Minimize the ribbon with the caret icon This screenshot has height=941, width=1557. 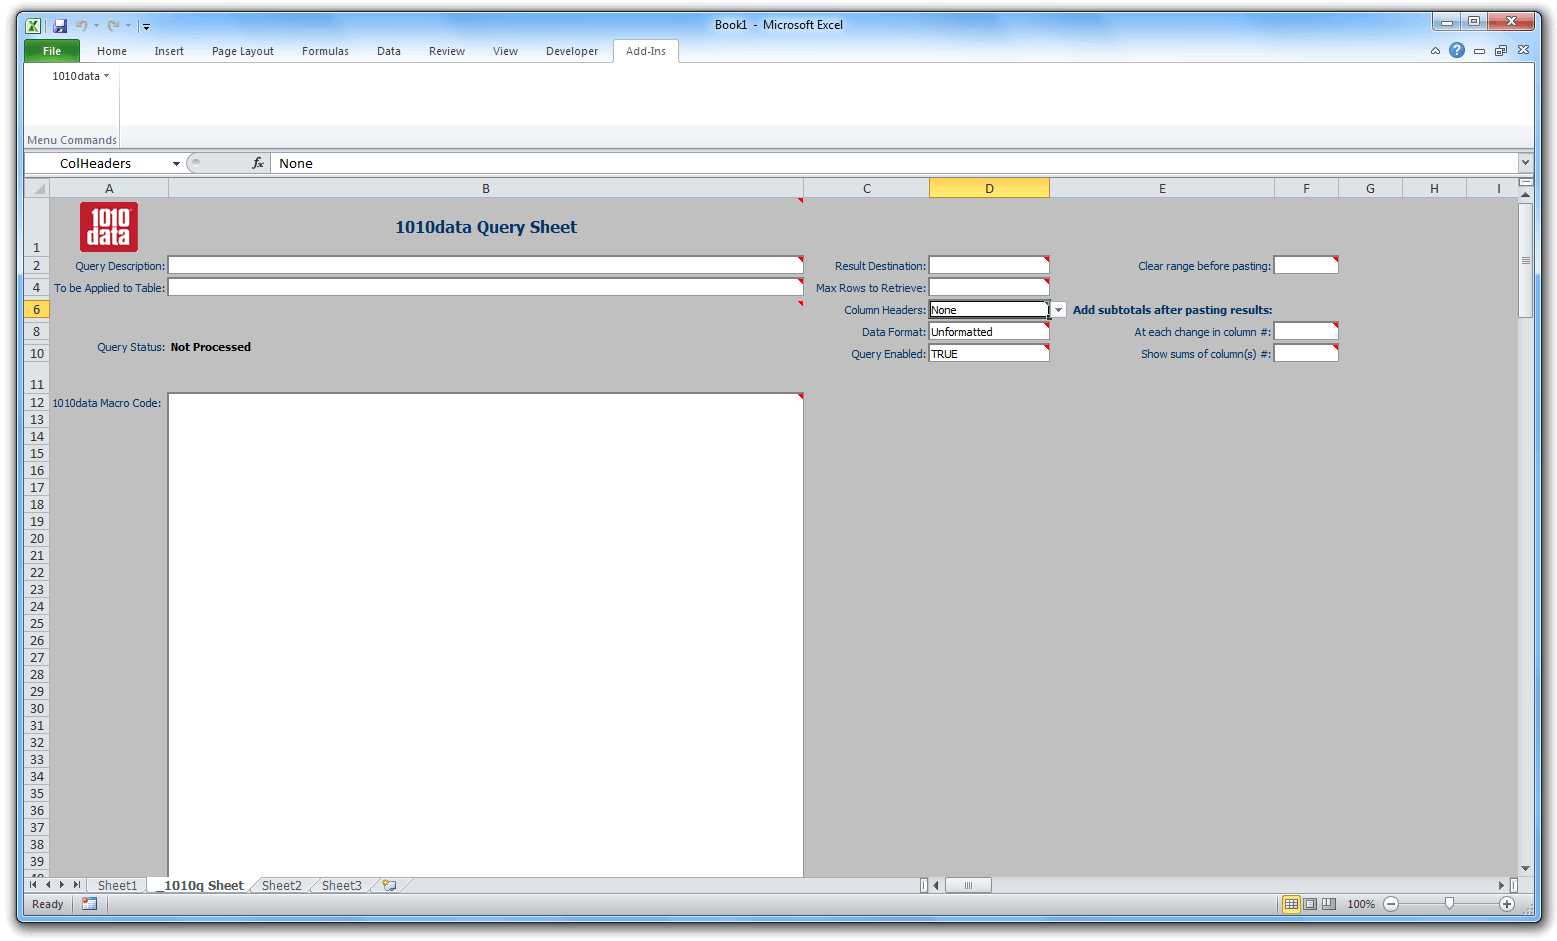[1435, 50]
